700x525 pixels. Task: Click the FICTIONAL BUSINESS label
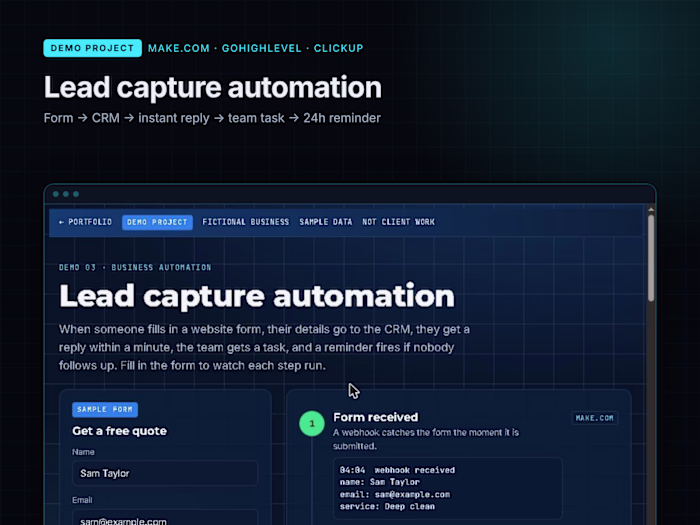click(x=246, y=222)
